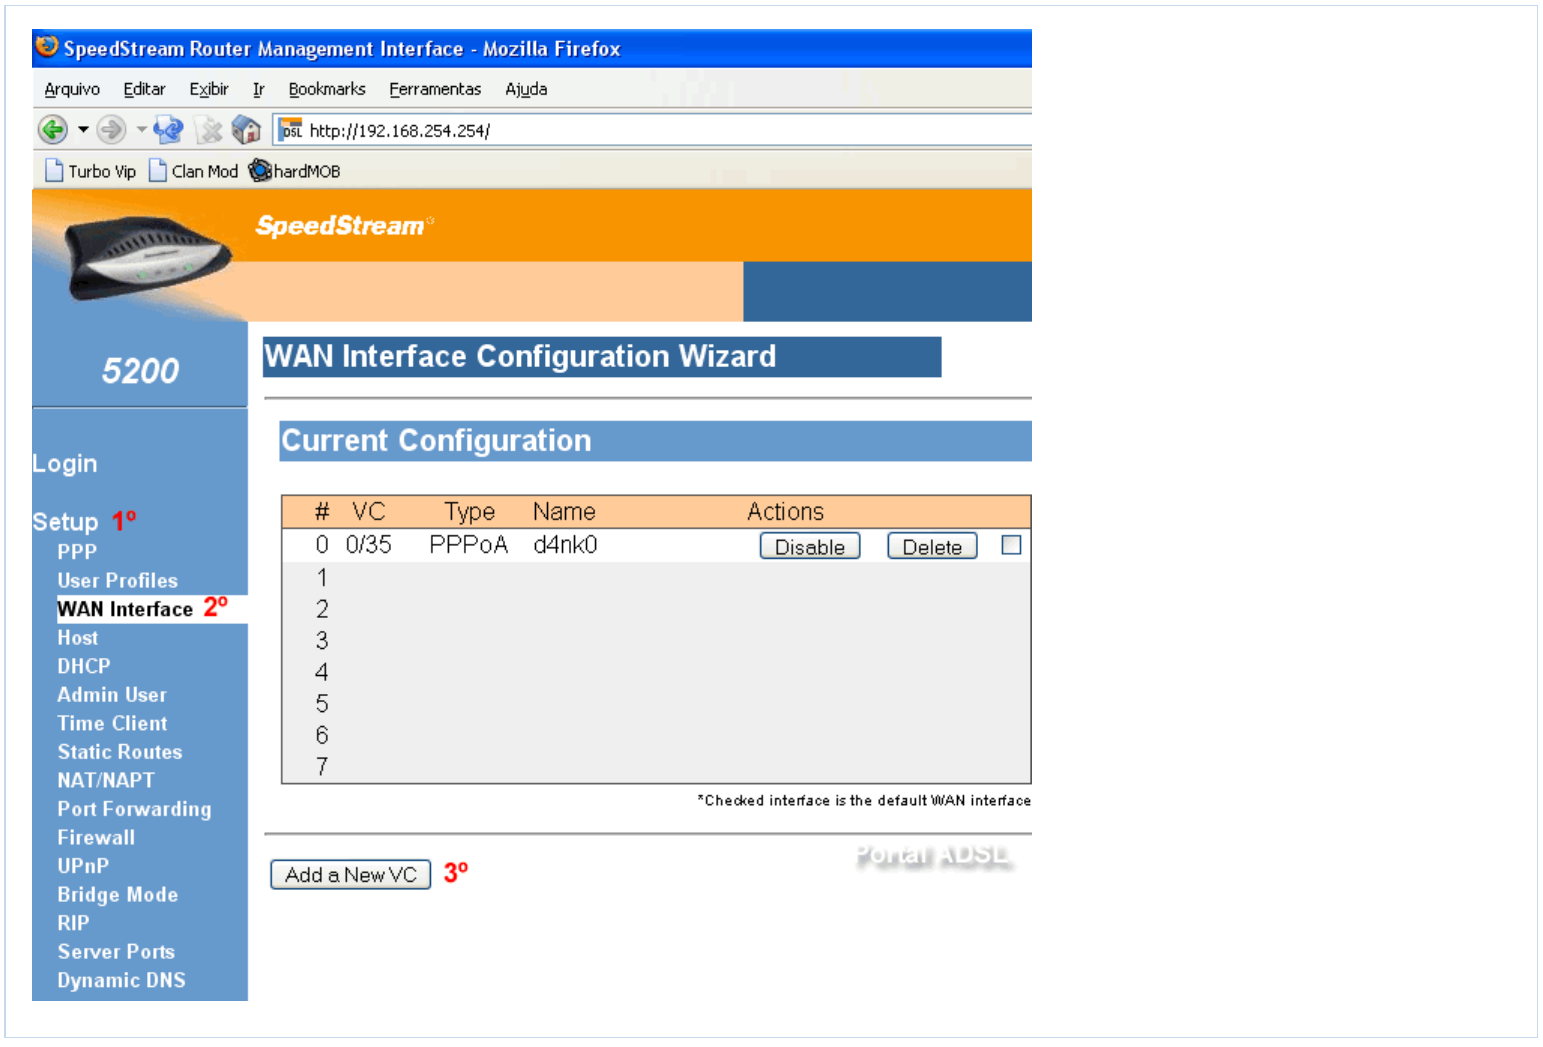
Task: Click the "Type" column header
Action: point(470,512)
